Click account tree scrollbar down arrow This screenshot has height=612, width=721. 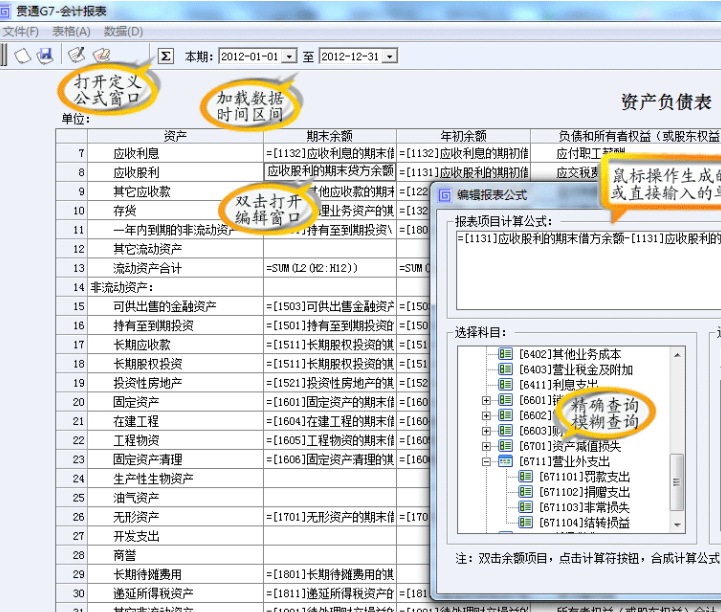click(677, 525)
